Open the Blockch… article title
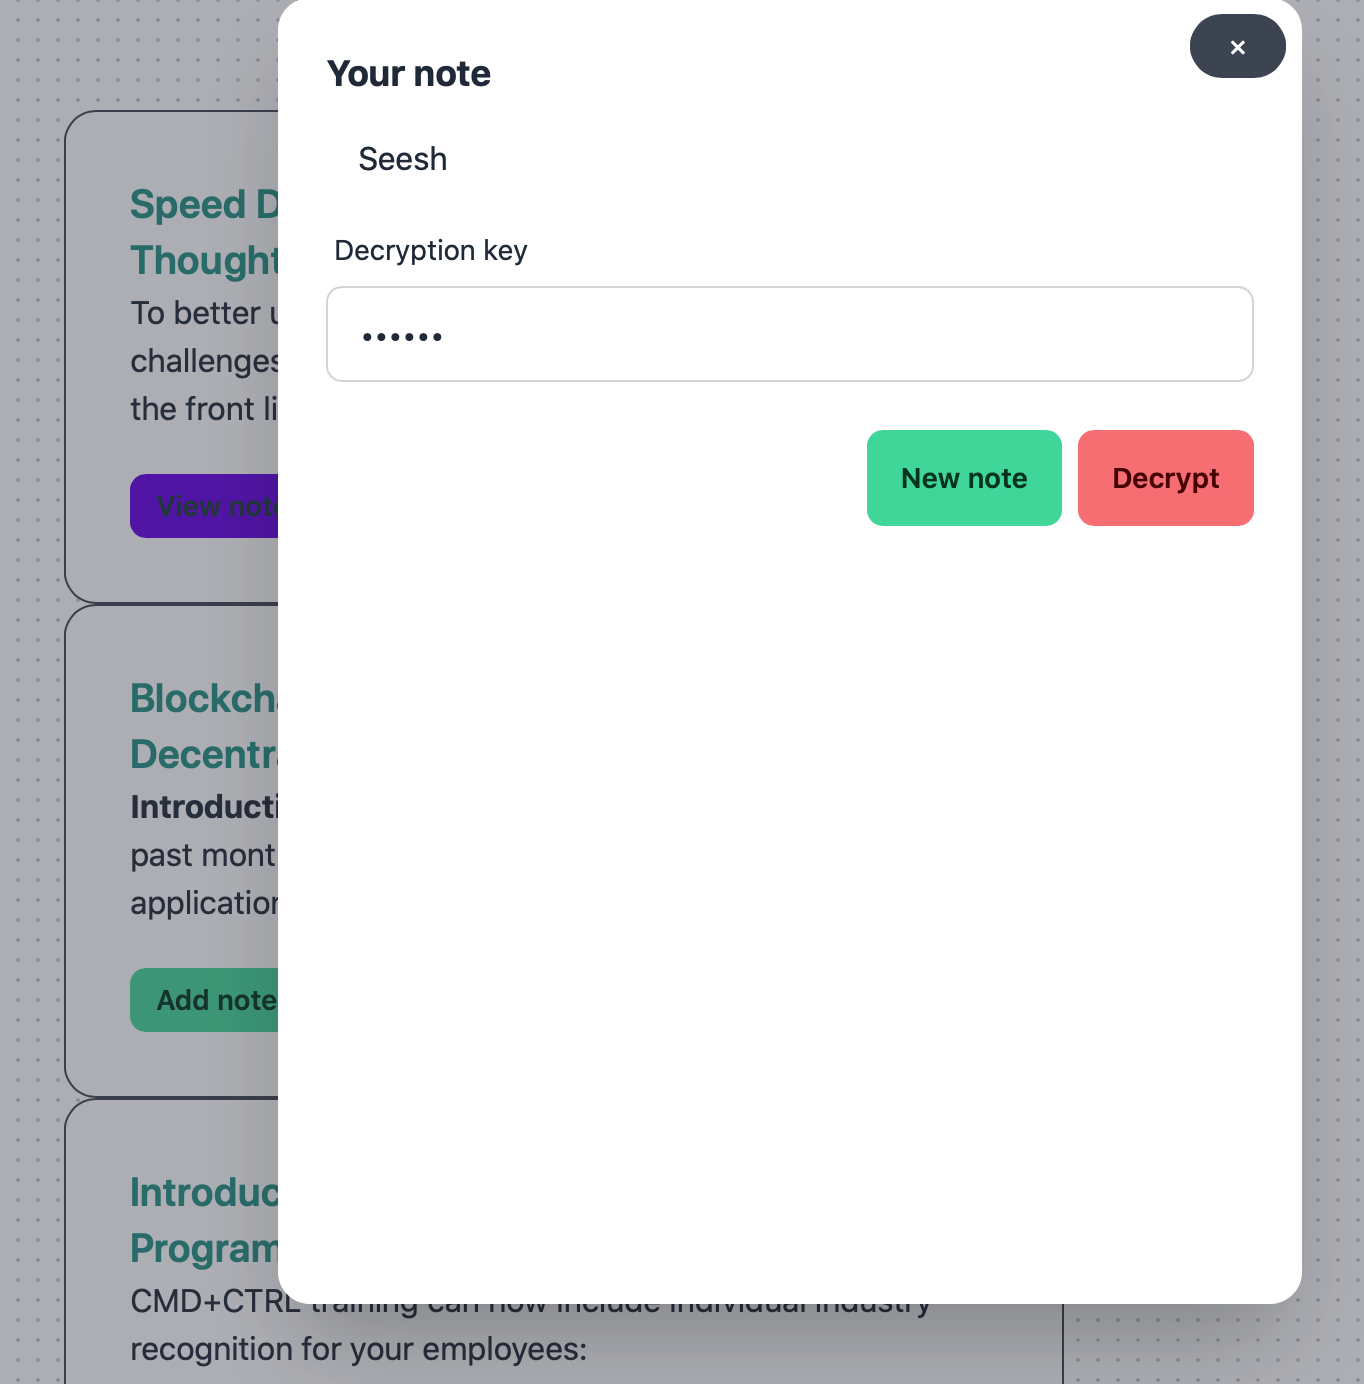 click(x=204, y=699)
